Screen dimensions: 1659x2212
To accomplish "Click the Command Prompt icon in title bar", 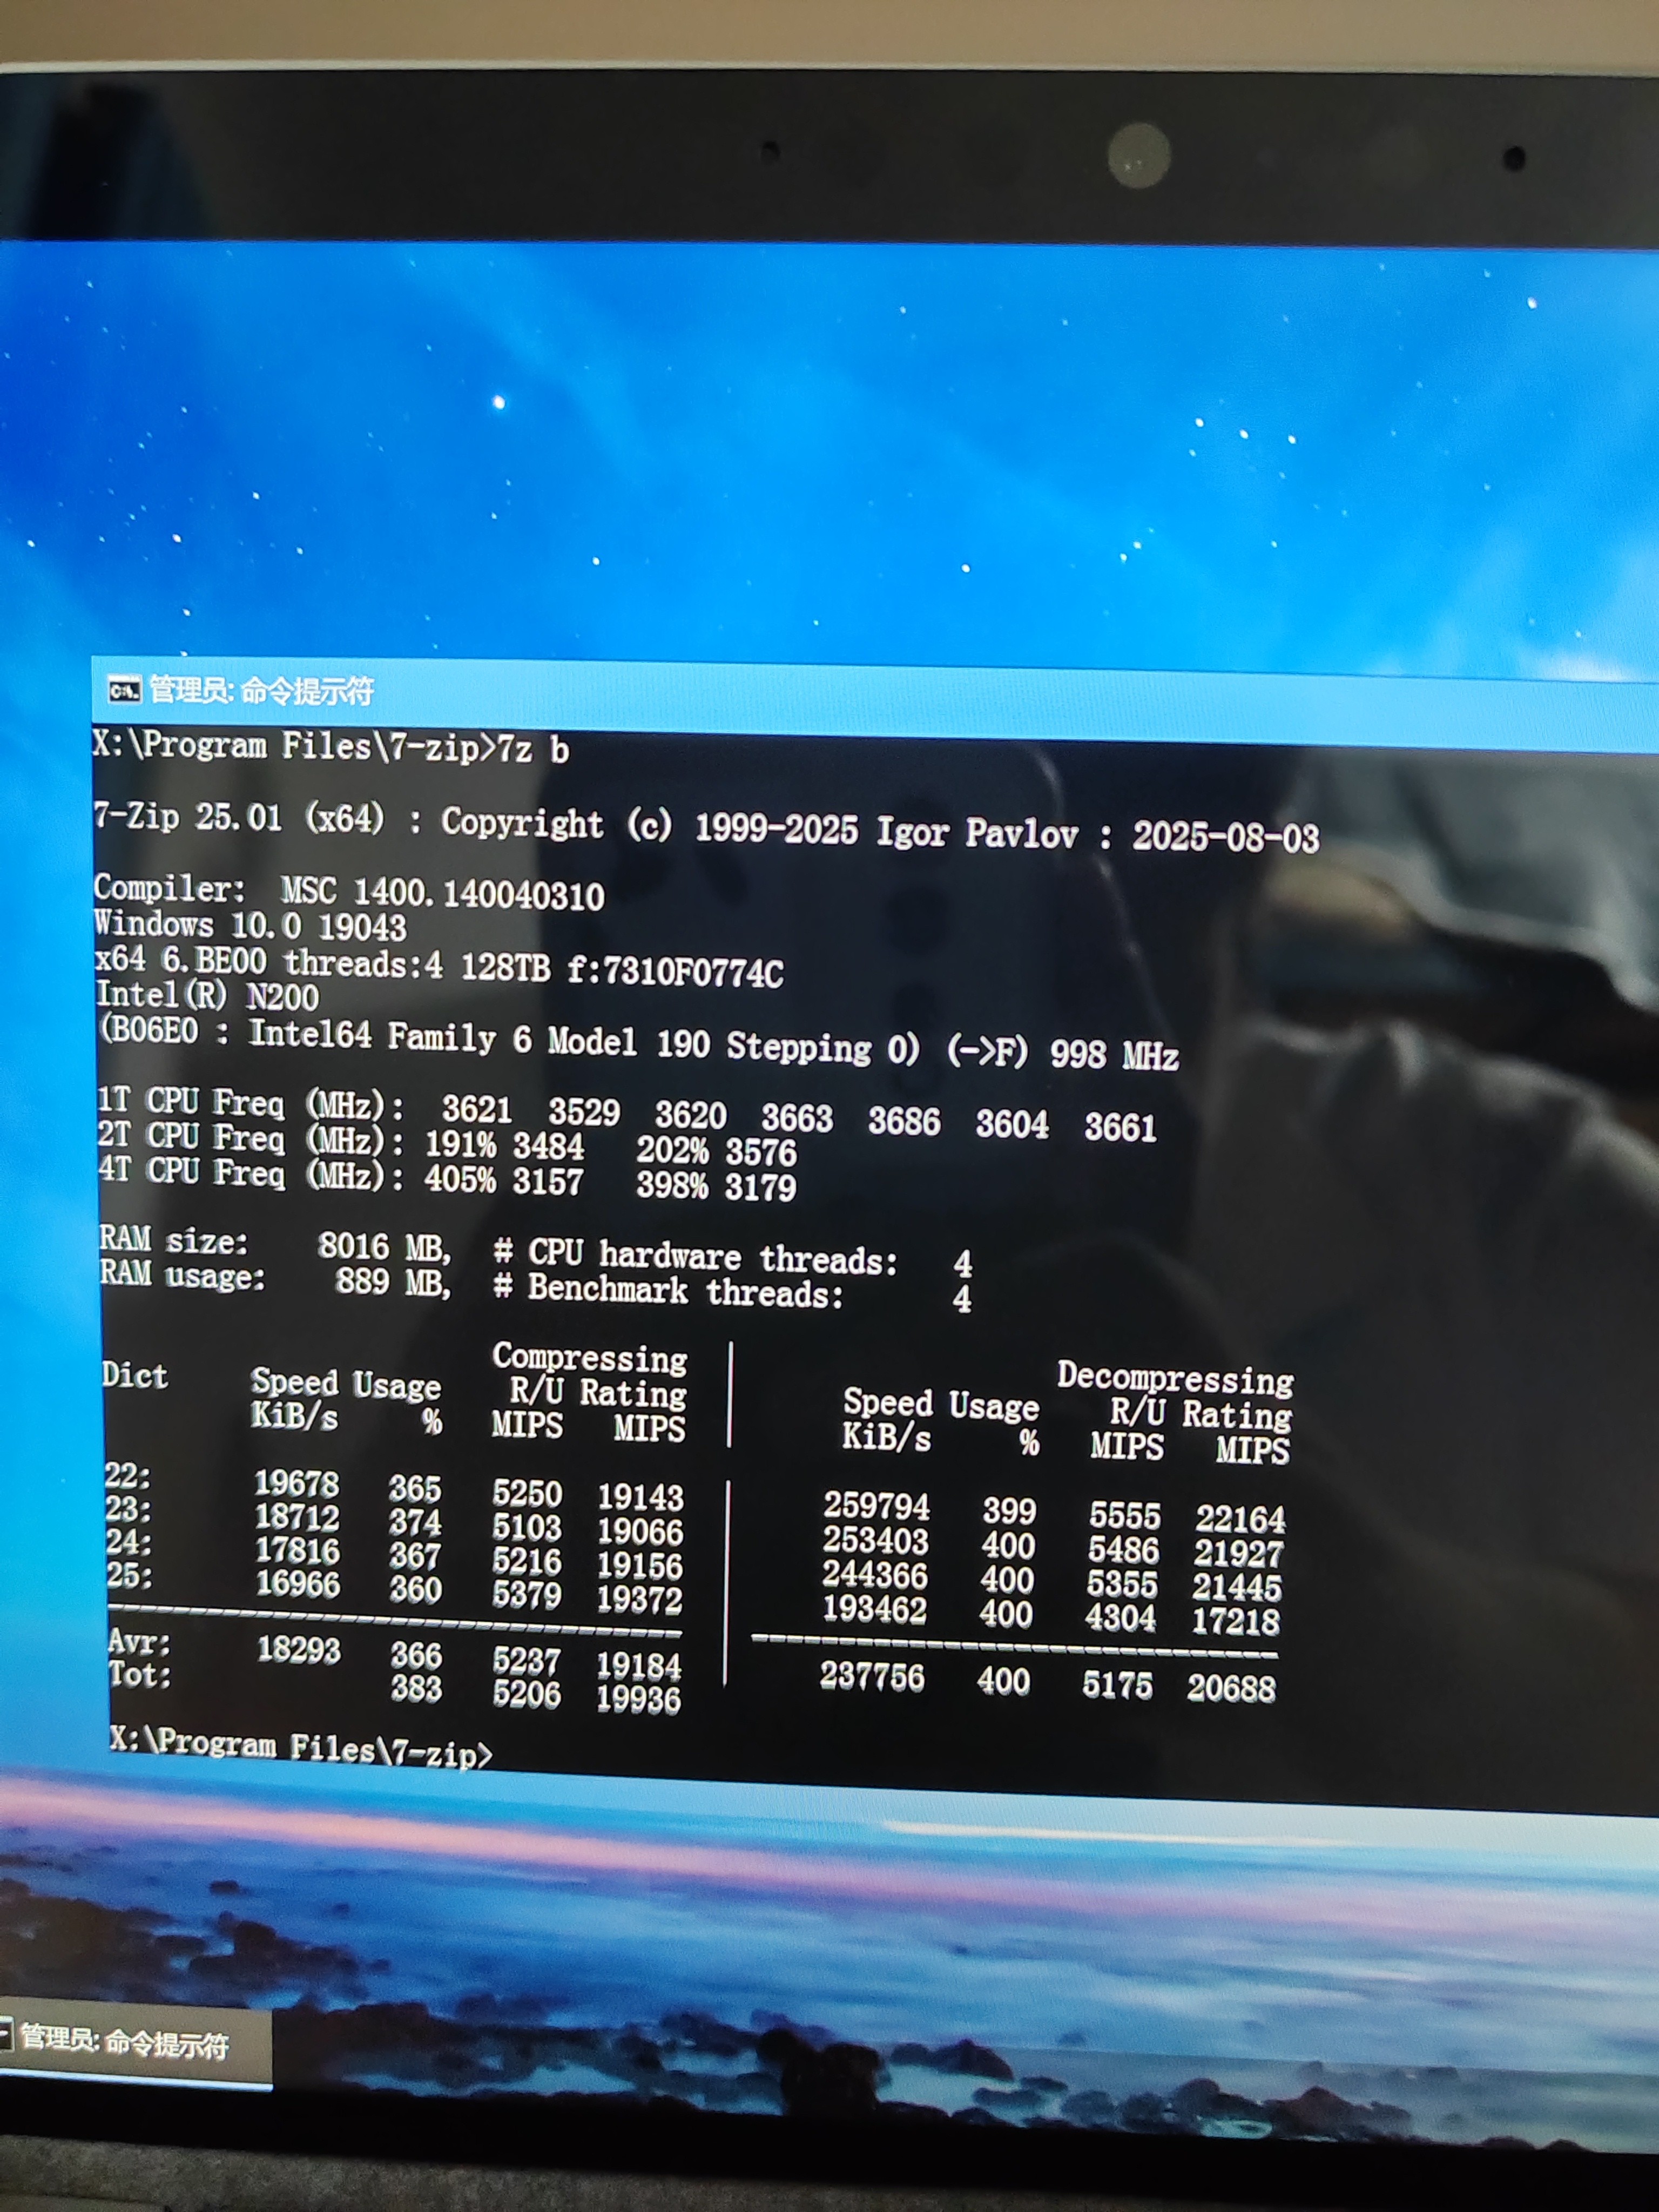I will [124, 690].
